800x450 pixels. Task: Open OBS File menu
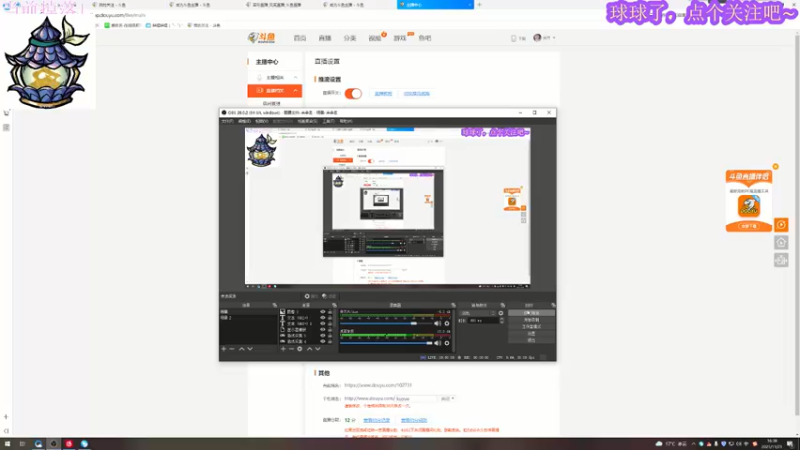pos(228,121)
